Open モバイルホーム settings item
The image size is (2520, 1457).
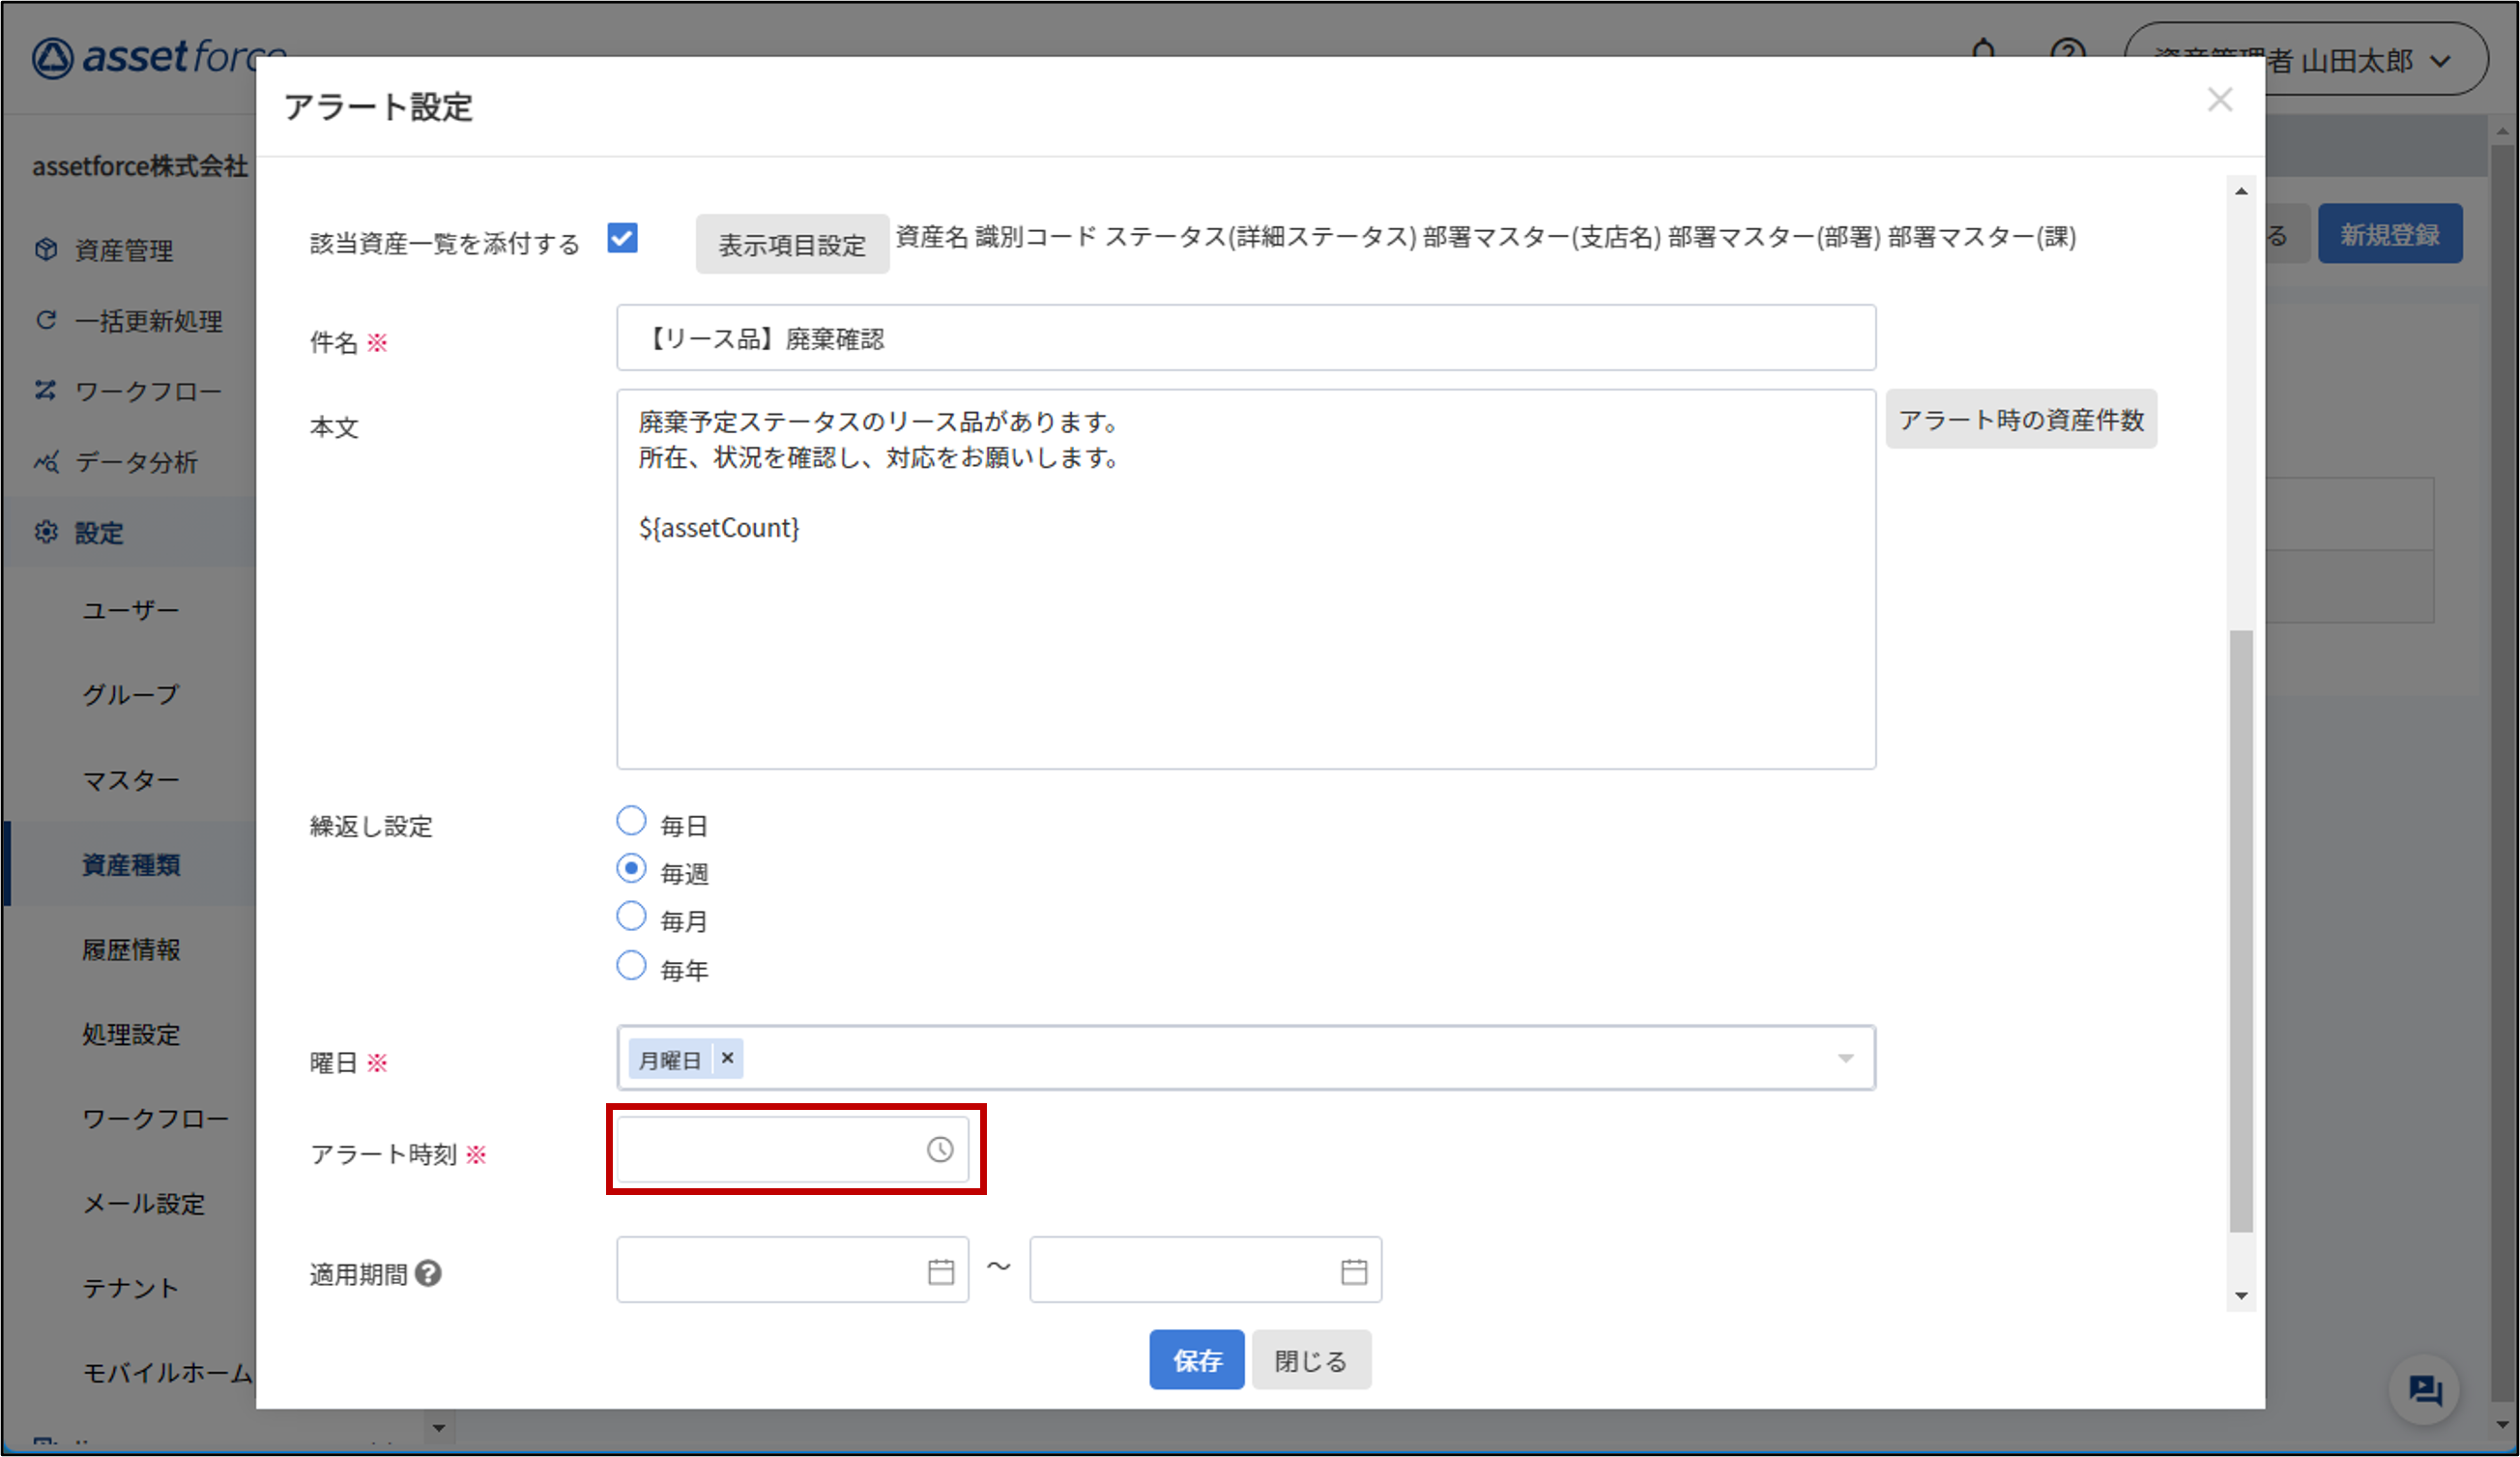(x=167, y=1373)
